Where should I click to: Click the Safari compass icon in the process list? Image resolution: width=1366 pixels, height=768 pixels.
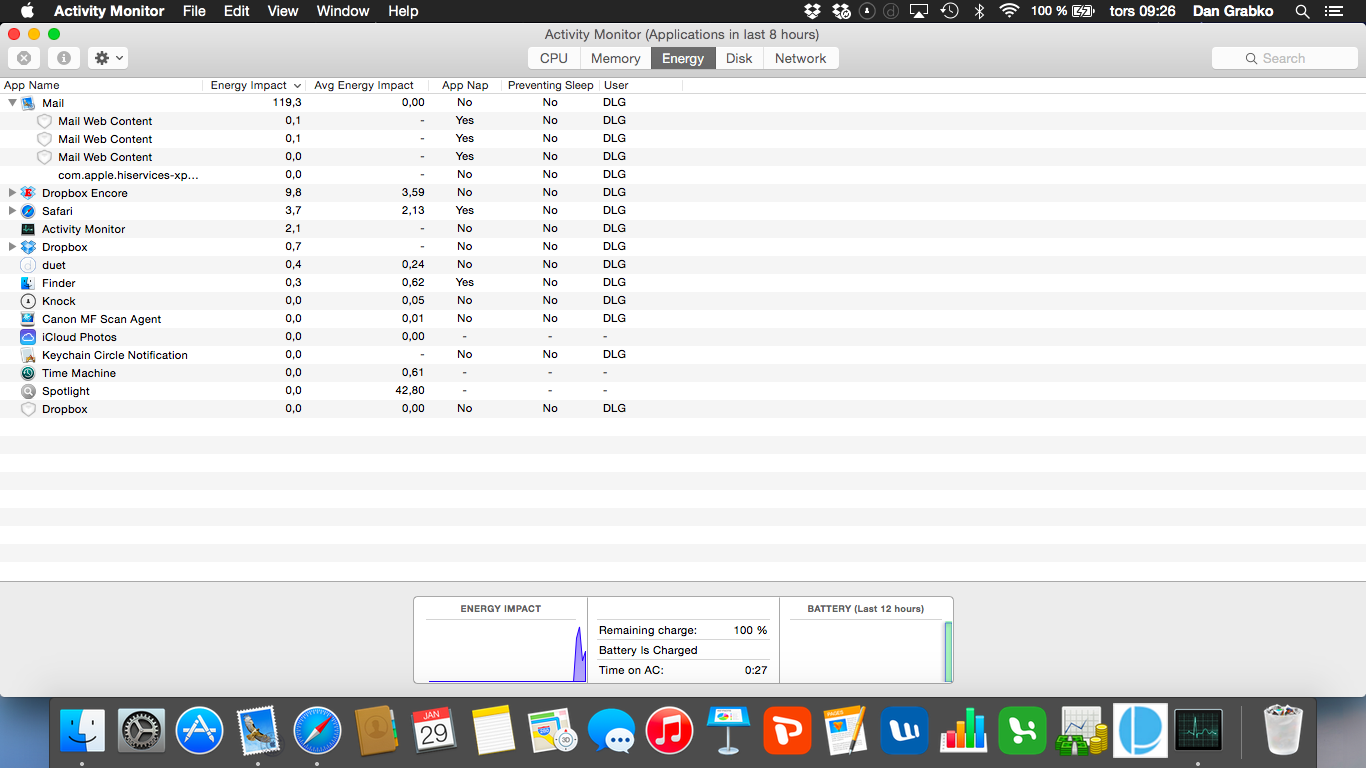[x=28, y=211]
